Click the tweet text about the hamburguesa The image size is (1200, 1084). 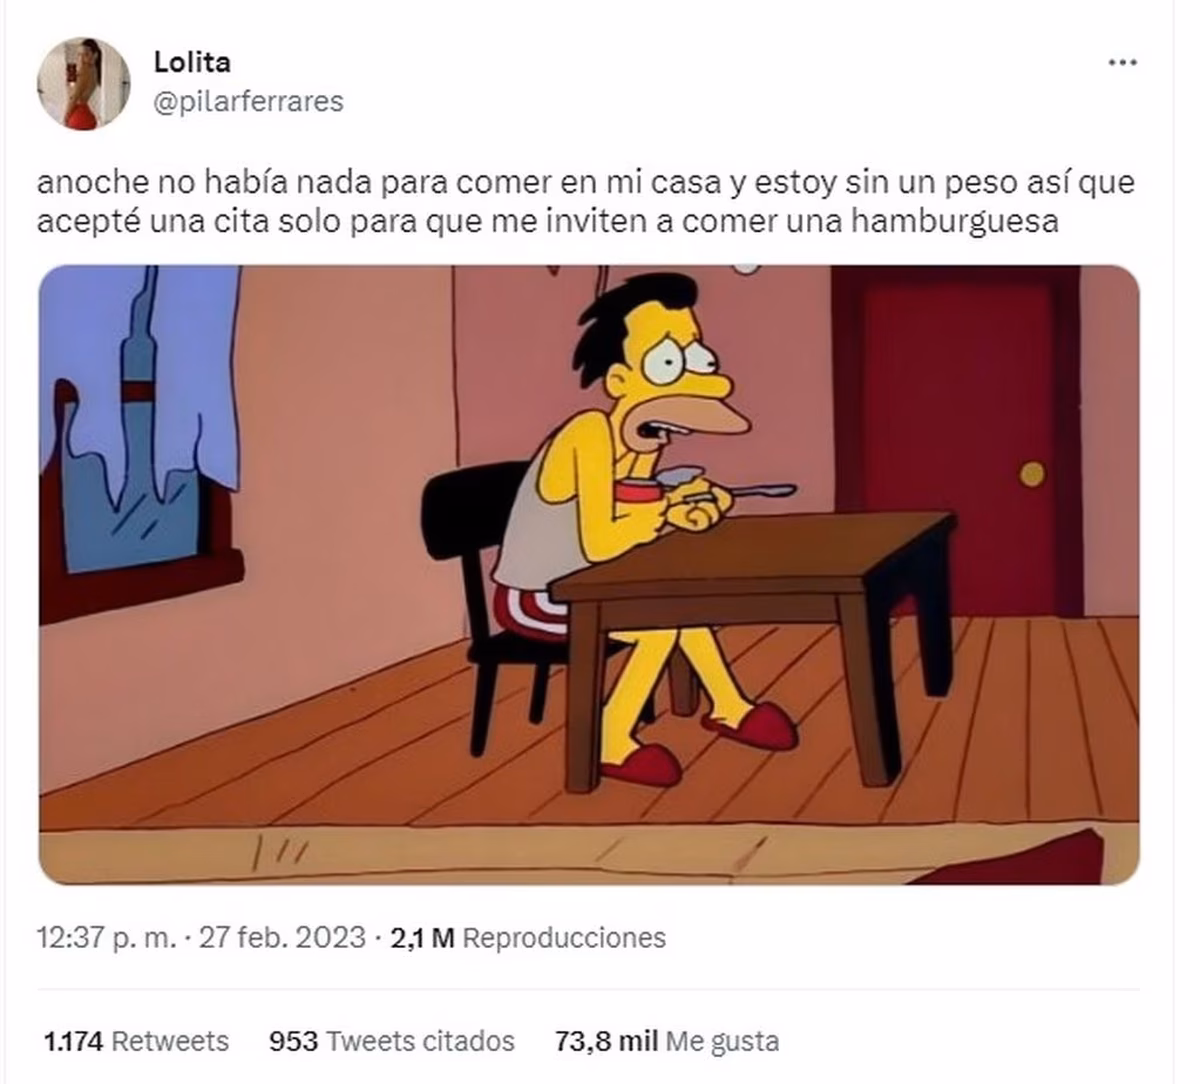pyautogui.click(x=586, y=203)
